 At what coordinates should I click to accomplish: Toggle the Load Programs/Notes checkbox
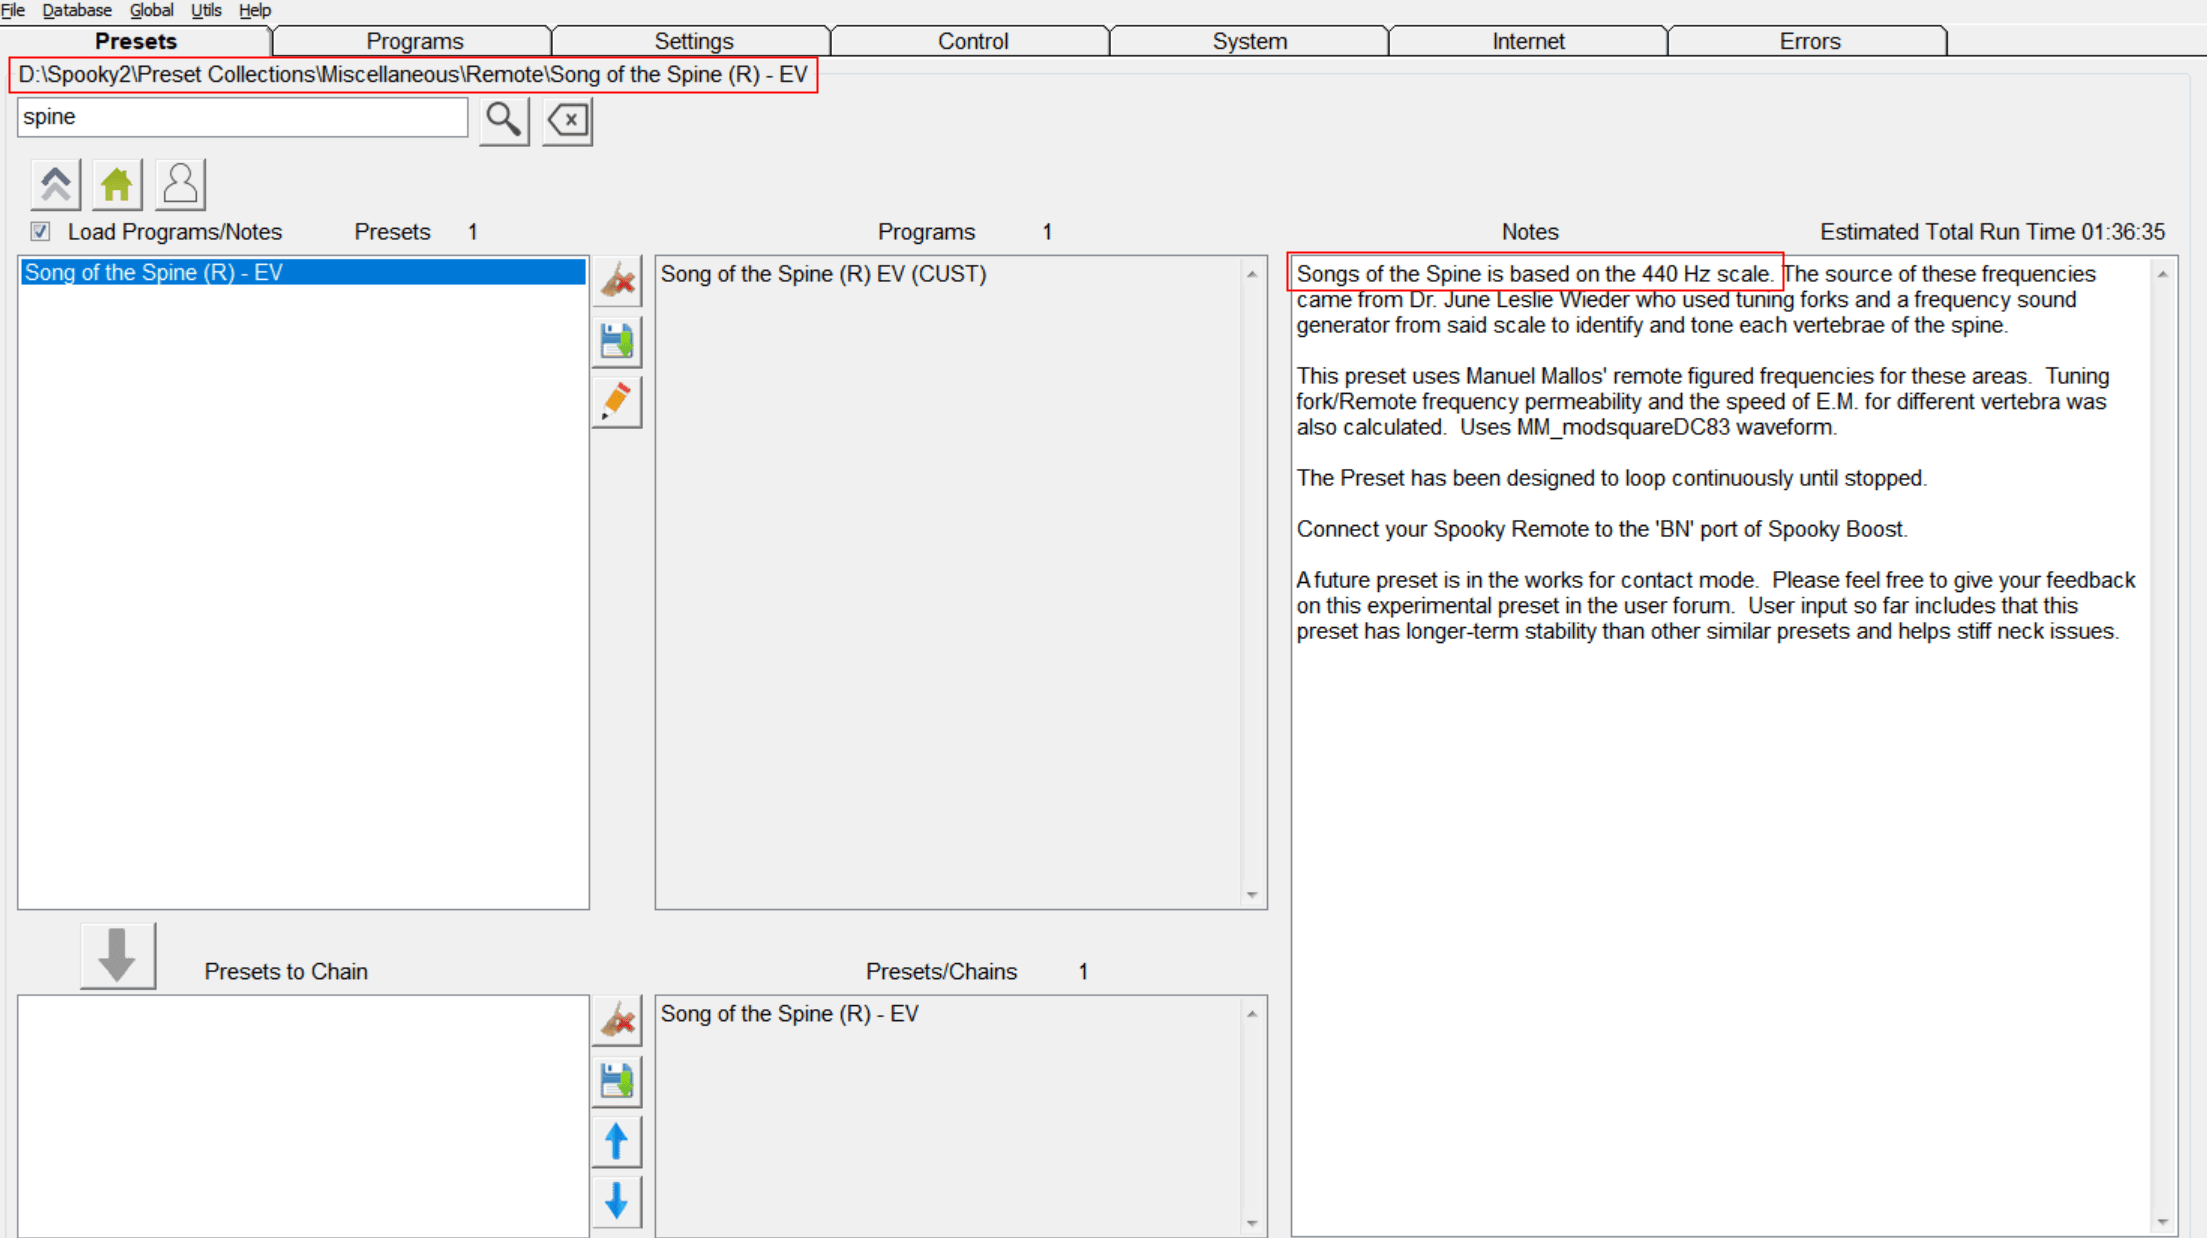point(40,231)
